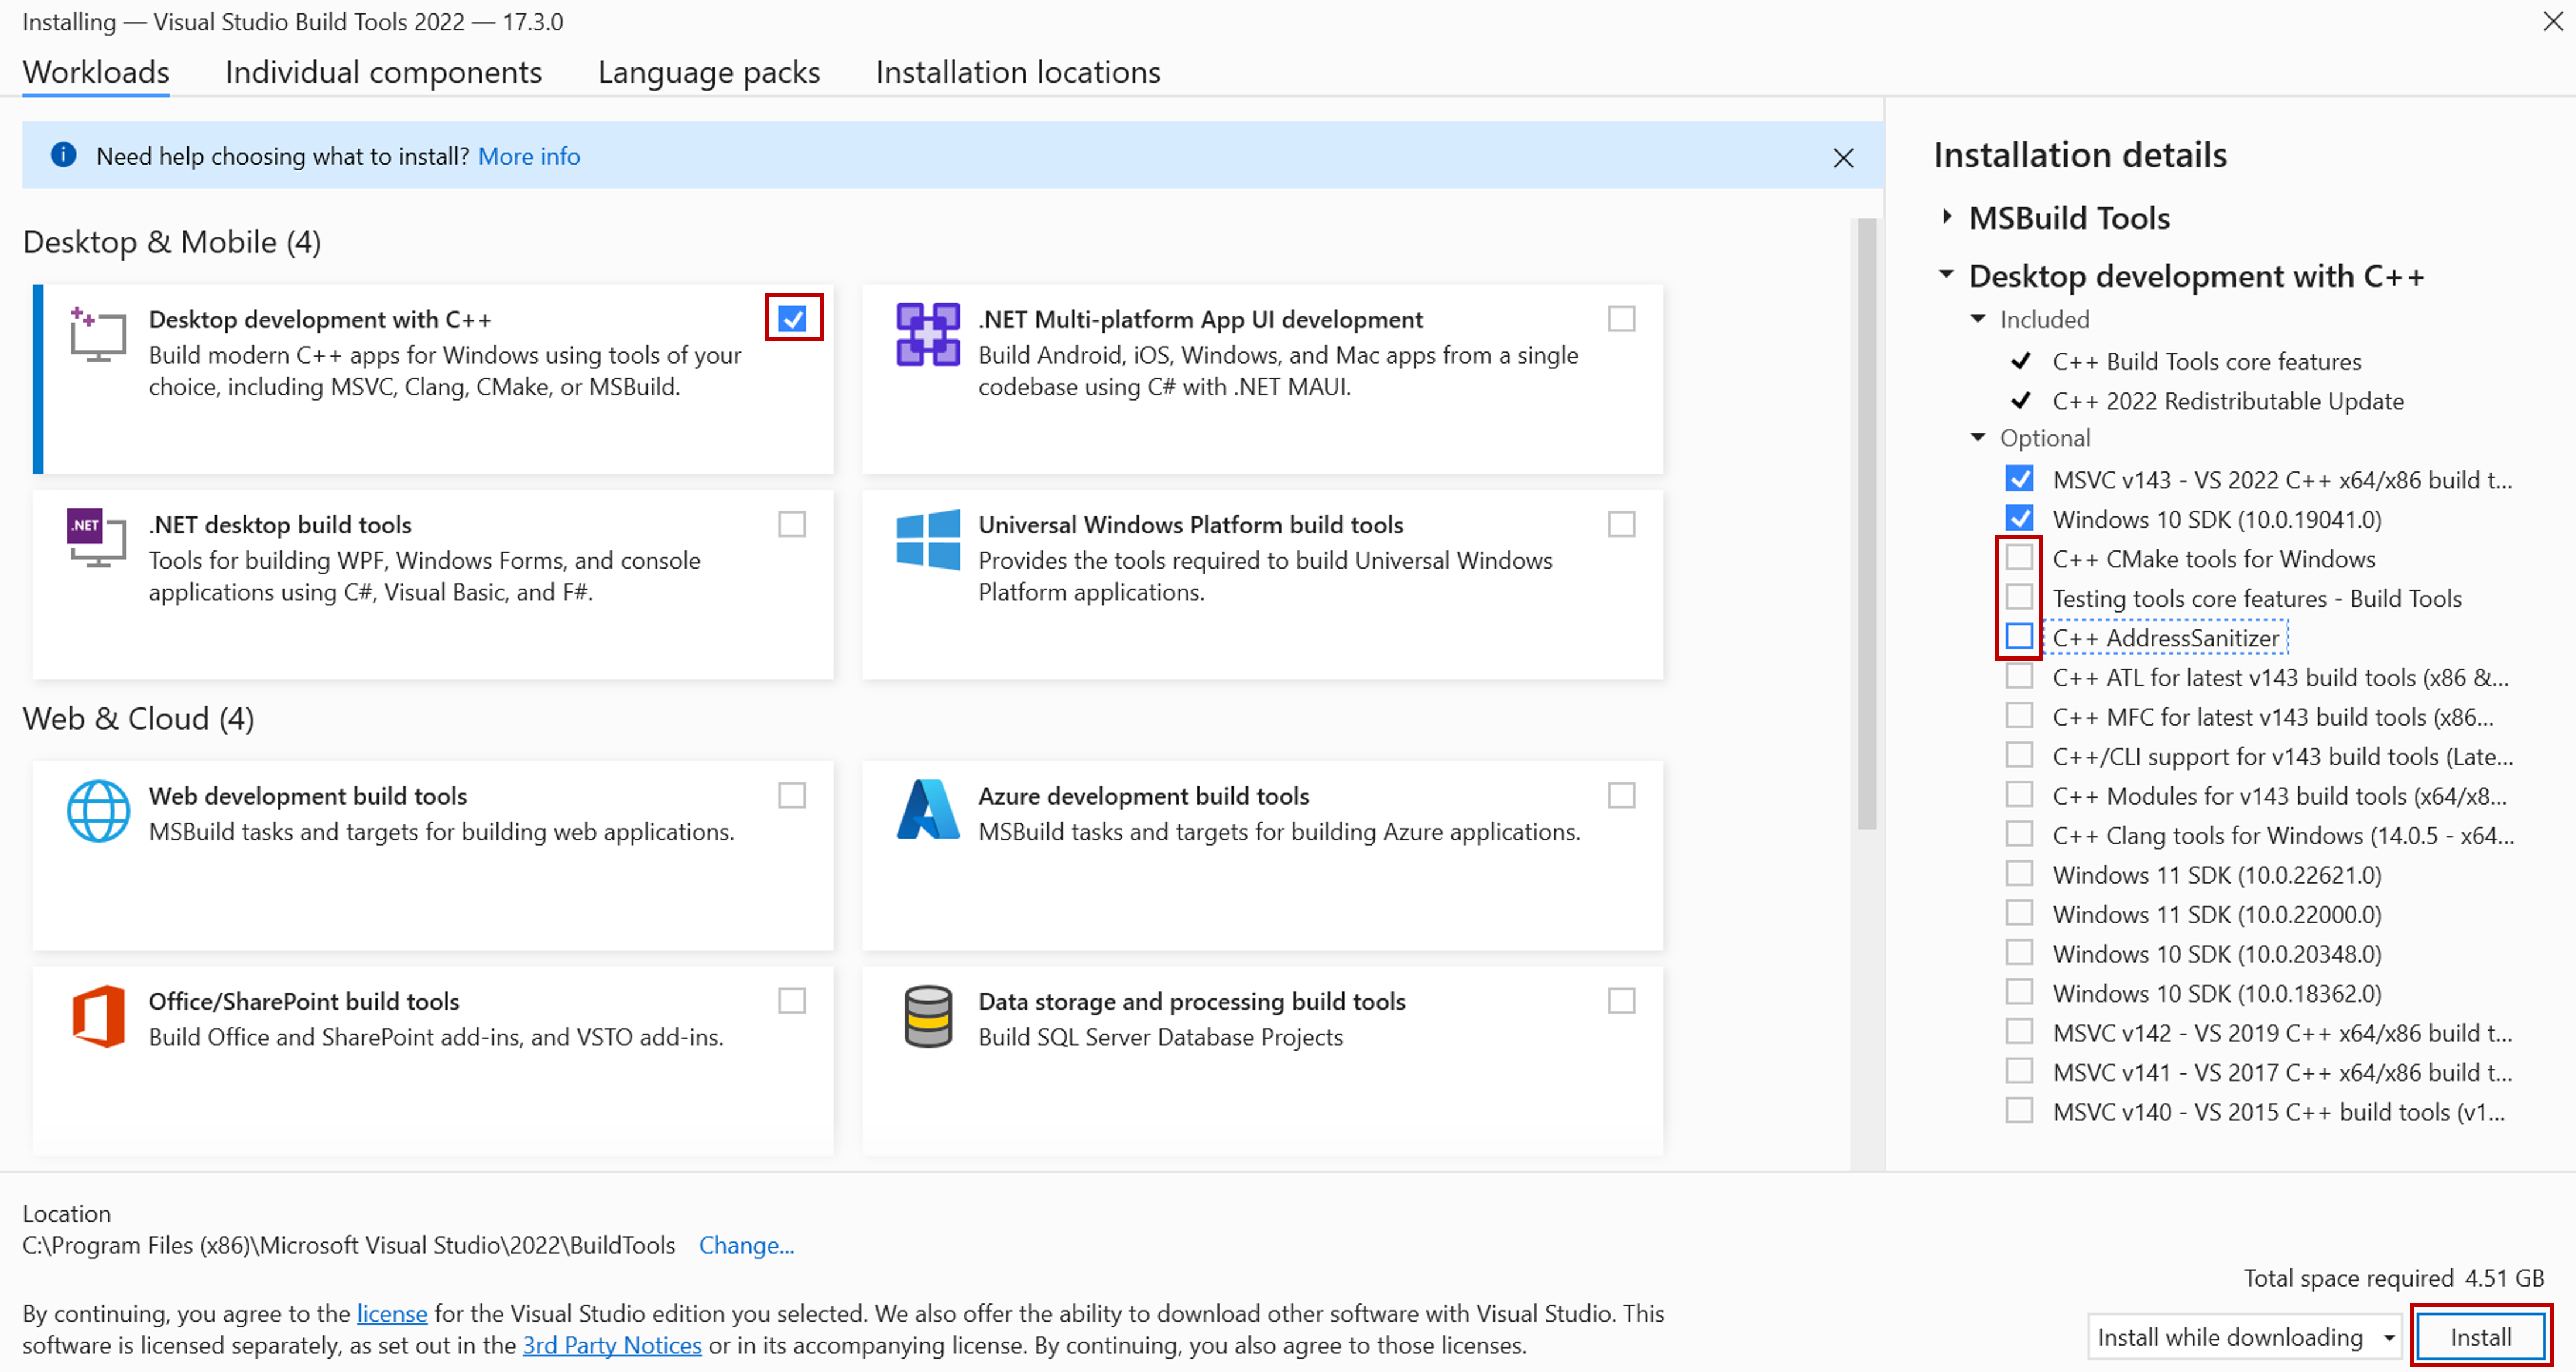This screenshot has height=1372, width=2576.
Task: Check the C++ AddressSanitizer option
Action: (2019, 637)
